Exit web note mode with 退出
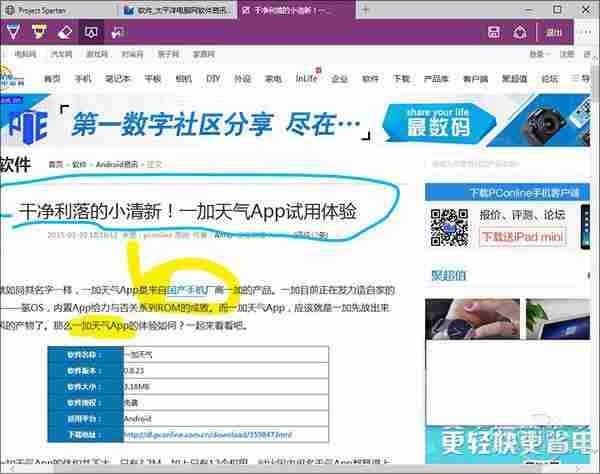The width and height of the screenshot is (600, 474). (553, 32)
